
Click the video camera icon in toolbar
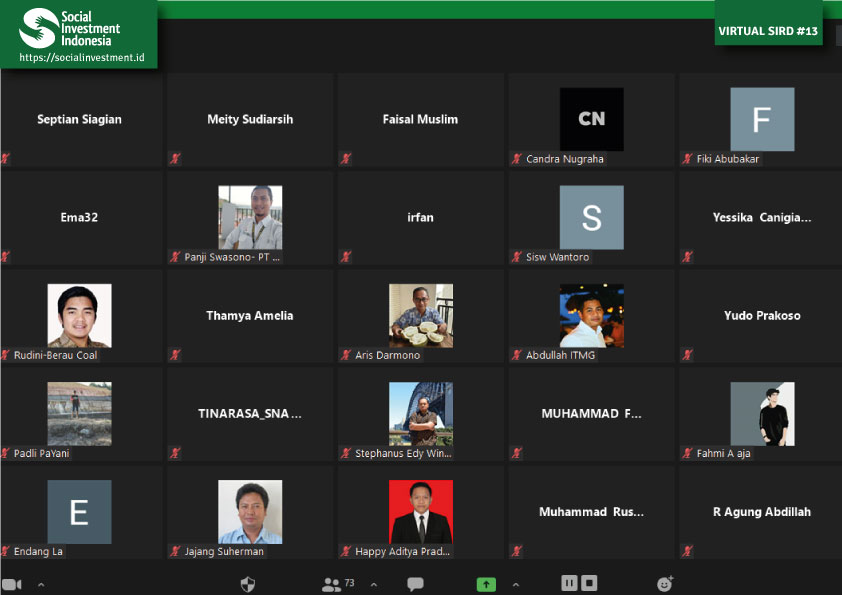[x=12, y=584]
